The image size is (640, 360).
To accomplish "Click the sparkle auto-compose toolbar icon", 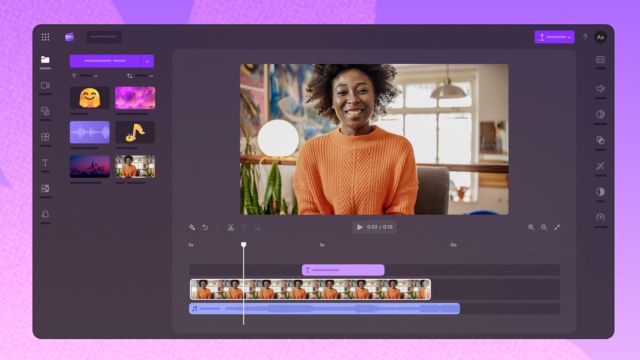I will (192, 227).
